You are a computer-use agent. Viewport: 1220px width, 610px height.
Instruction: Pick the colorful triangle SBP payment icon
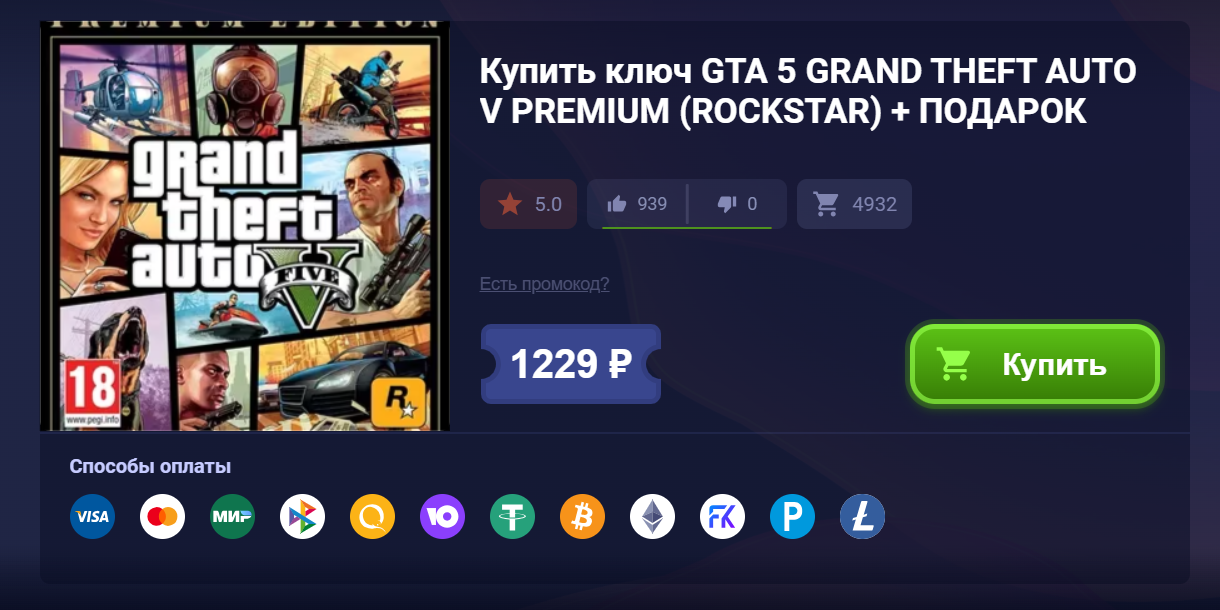(302, 517)
